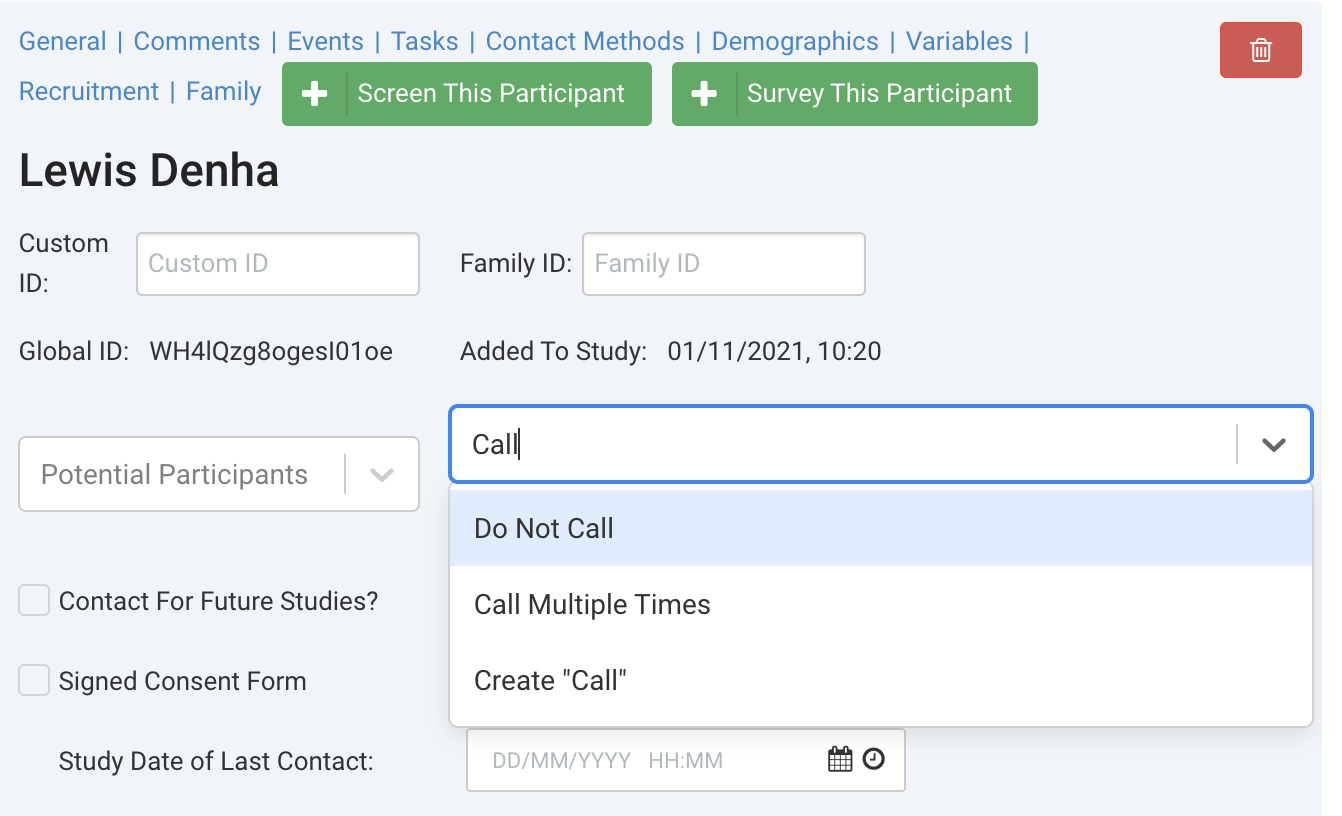Navigate to the Demographics link
This screenshot has height=816, width=1342.
[795, 42]
